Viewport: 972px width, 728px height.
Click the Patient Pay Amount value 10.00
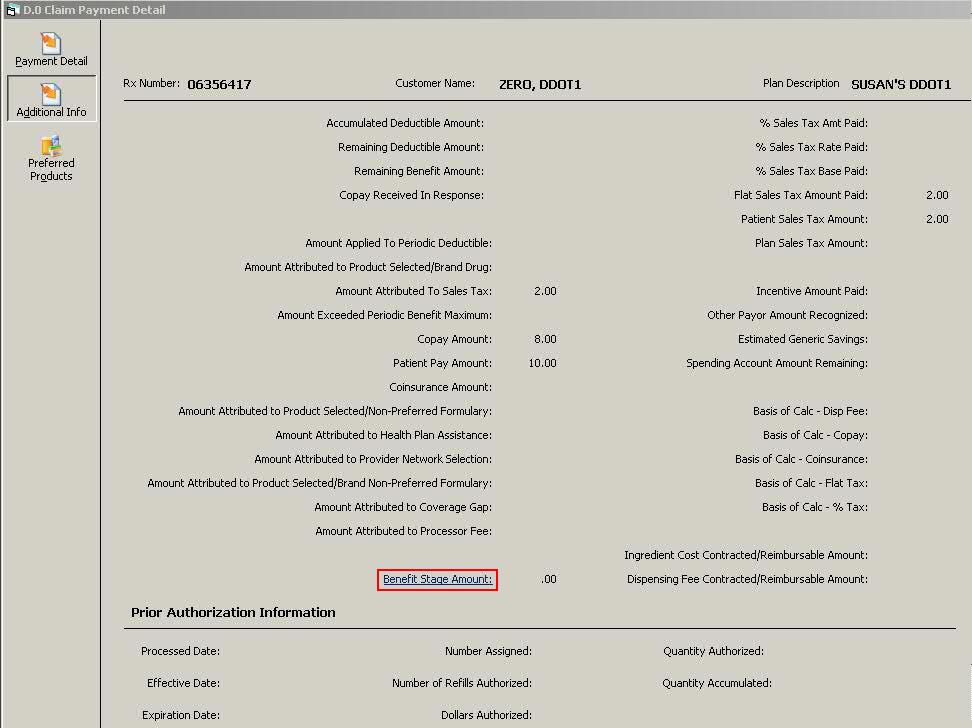coord(542,363)
